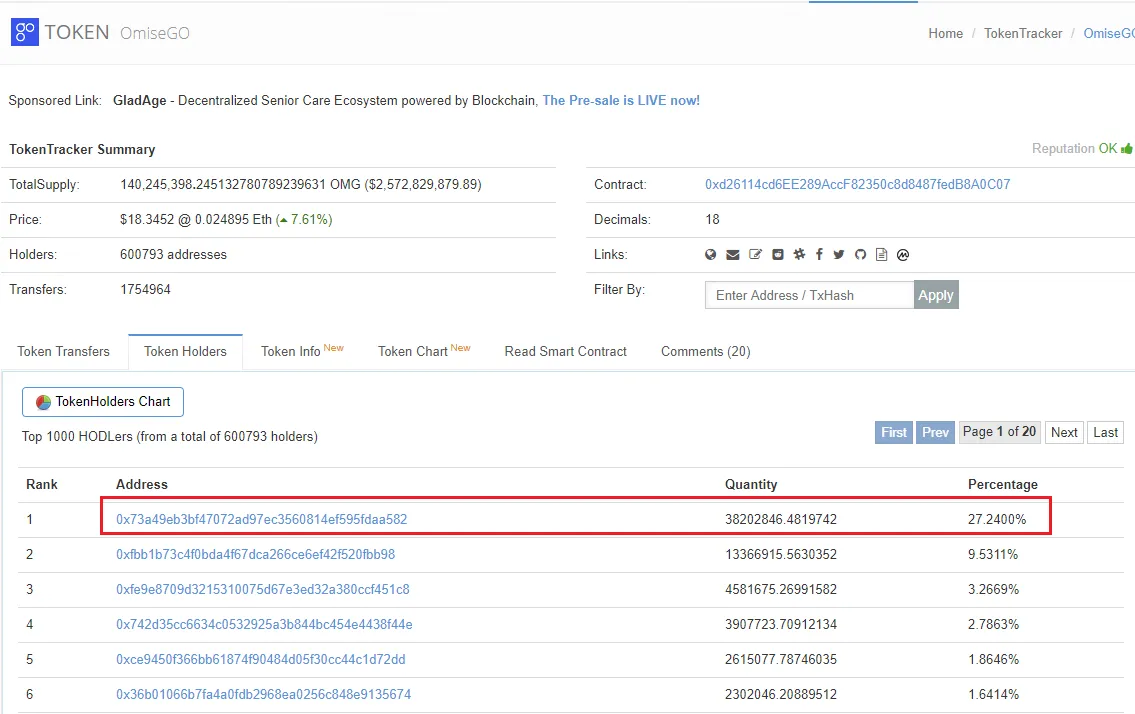Follow the Pre-sale is LIVE now link

(x=621, y=101)
